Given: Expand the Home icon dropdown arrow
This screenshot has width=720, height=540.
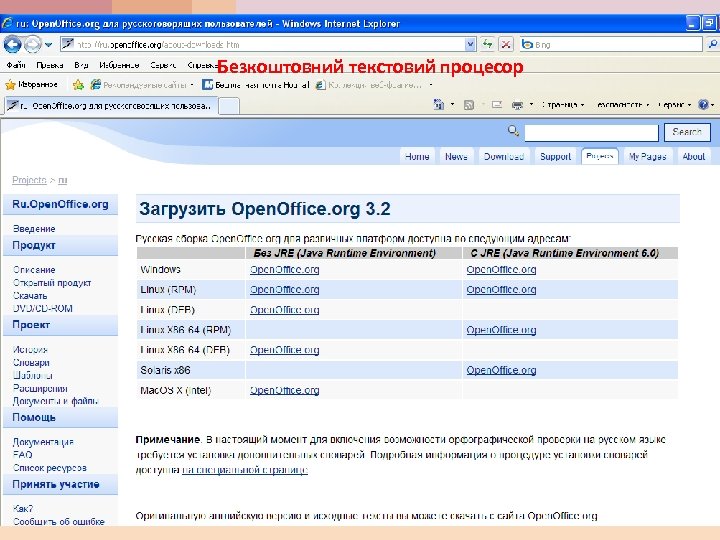Looking at the screenshot, I should [x=452, y=105].
